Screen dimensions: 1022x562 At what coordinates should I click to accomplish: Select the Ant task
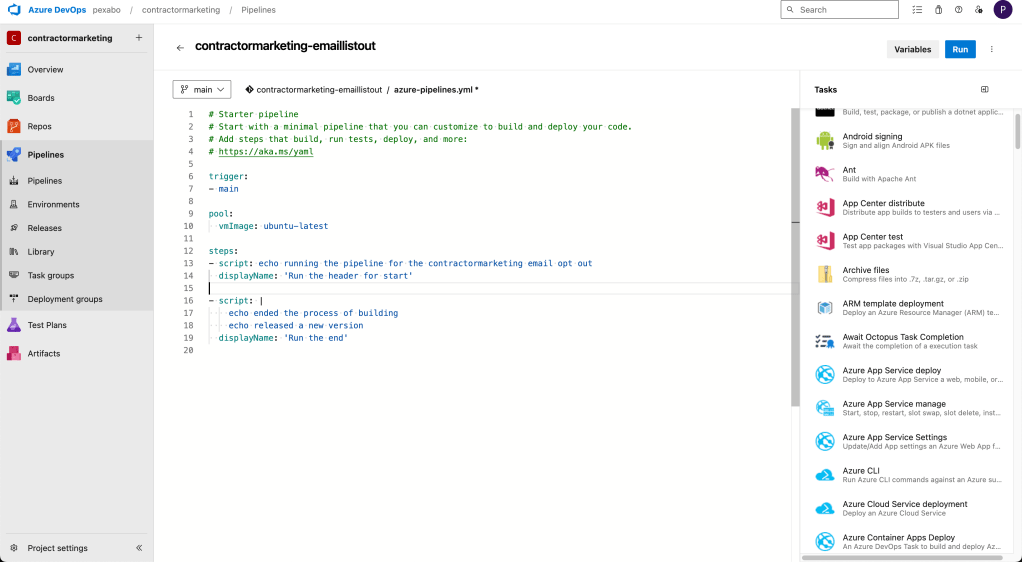[909, 174]
